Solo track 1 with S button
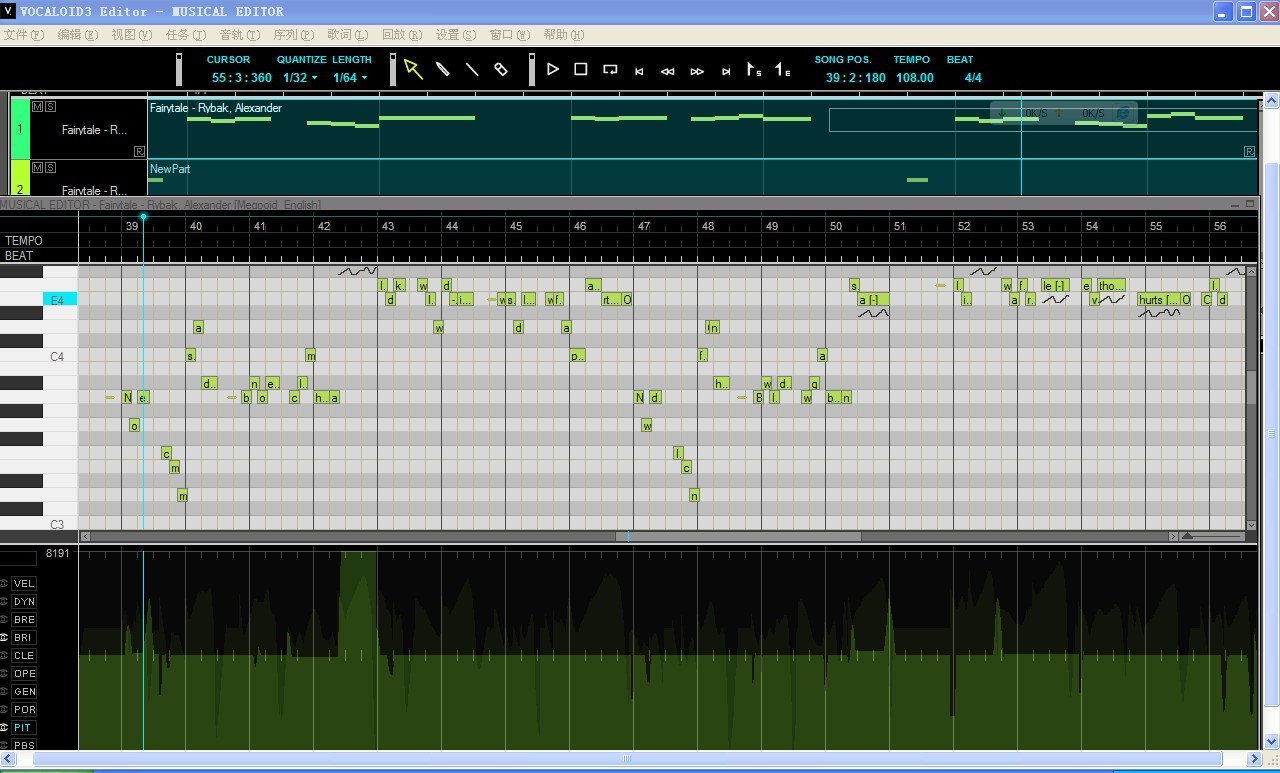The width and height of the screenshot is (1280, 773). pos(50,106)
